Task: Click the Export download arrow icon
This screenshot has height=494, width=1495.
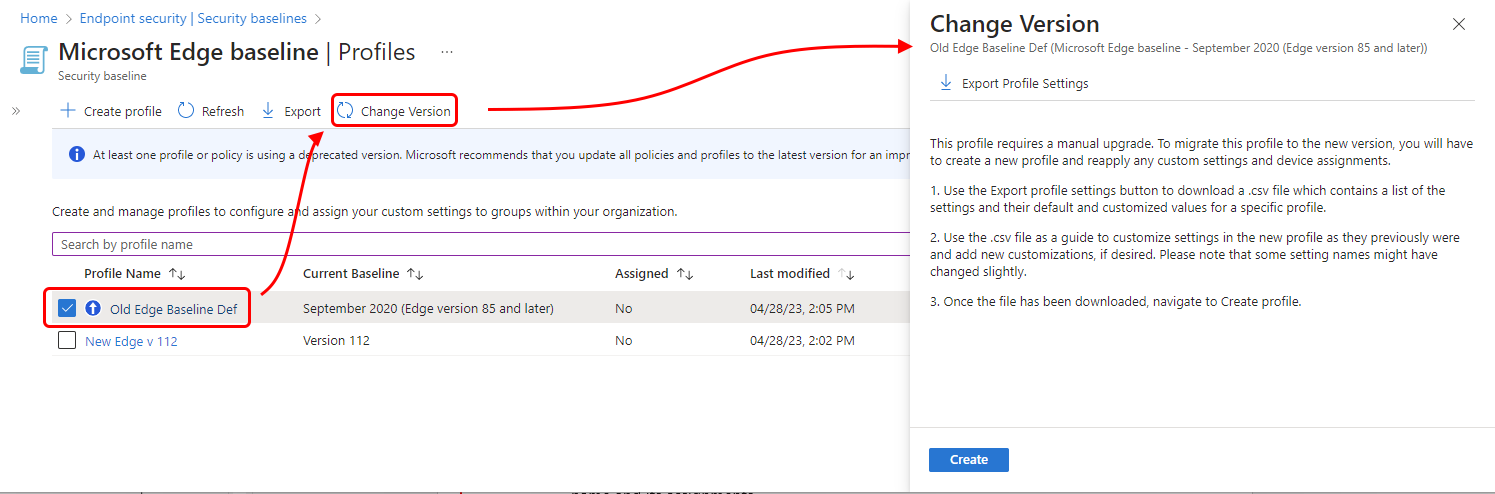Action: (268, 111)
